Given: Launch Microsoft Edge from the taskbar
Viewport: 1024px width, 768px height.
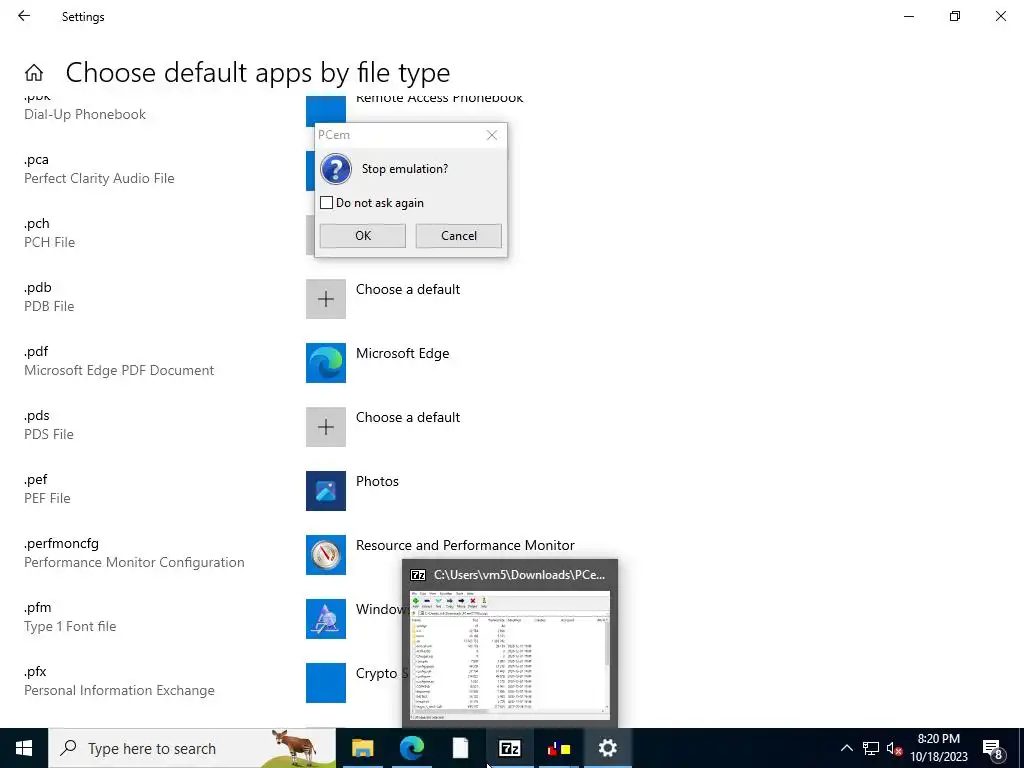Looking at the screenshot, I should coord(411,748).
